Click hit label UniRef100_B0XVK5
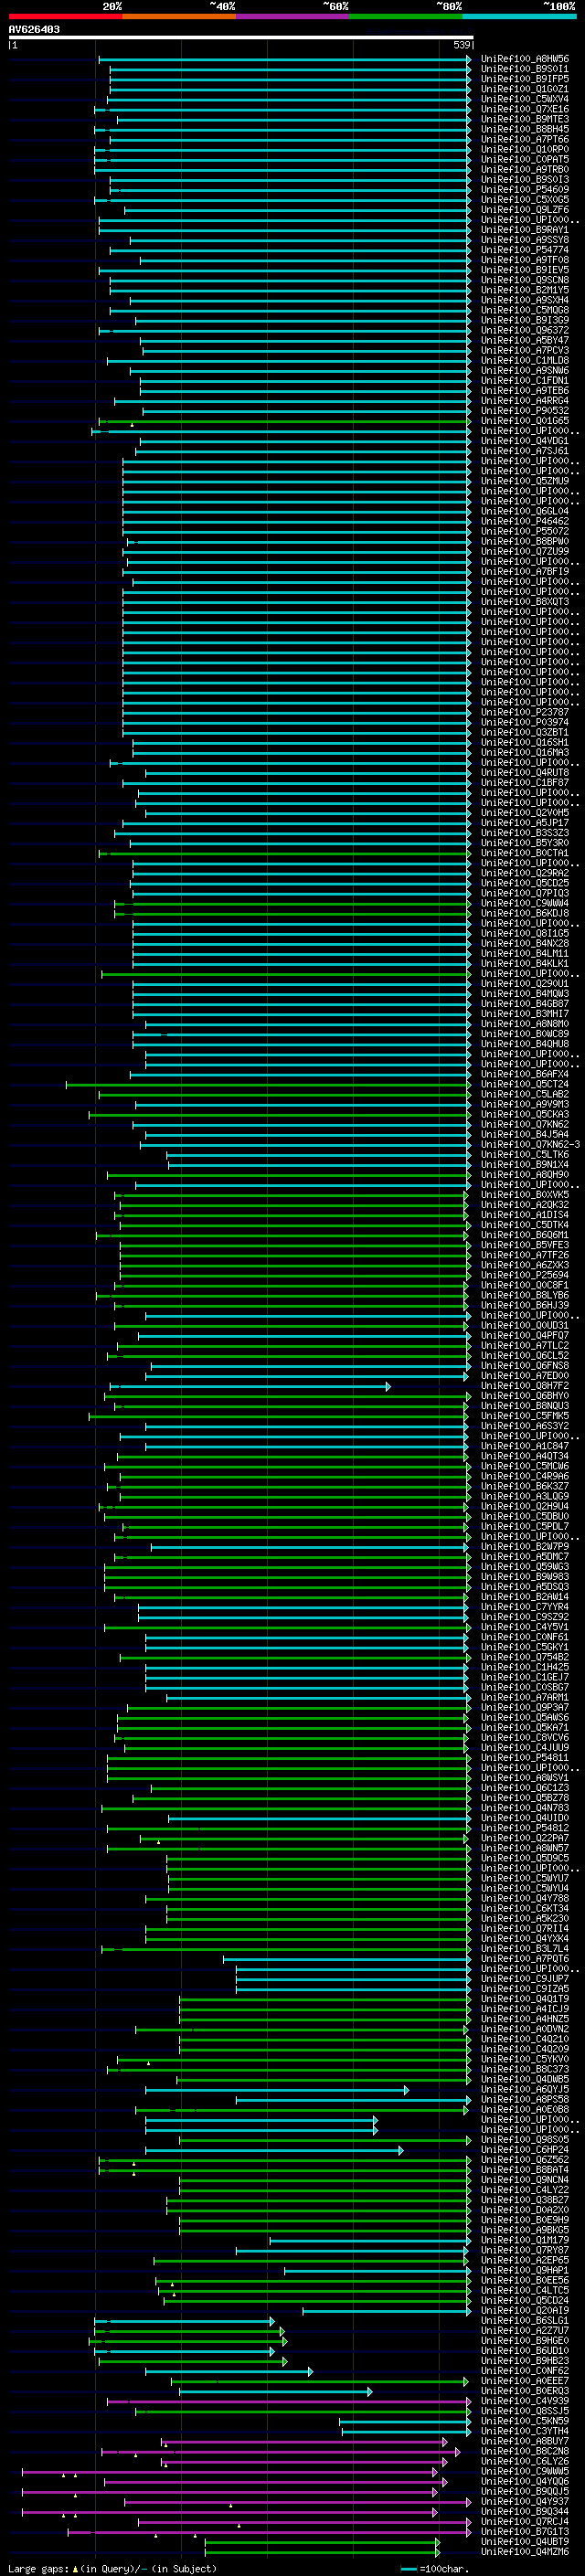The height and width of the screenshot is (2576, 585). click(x=524, y=1194)
